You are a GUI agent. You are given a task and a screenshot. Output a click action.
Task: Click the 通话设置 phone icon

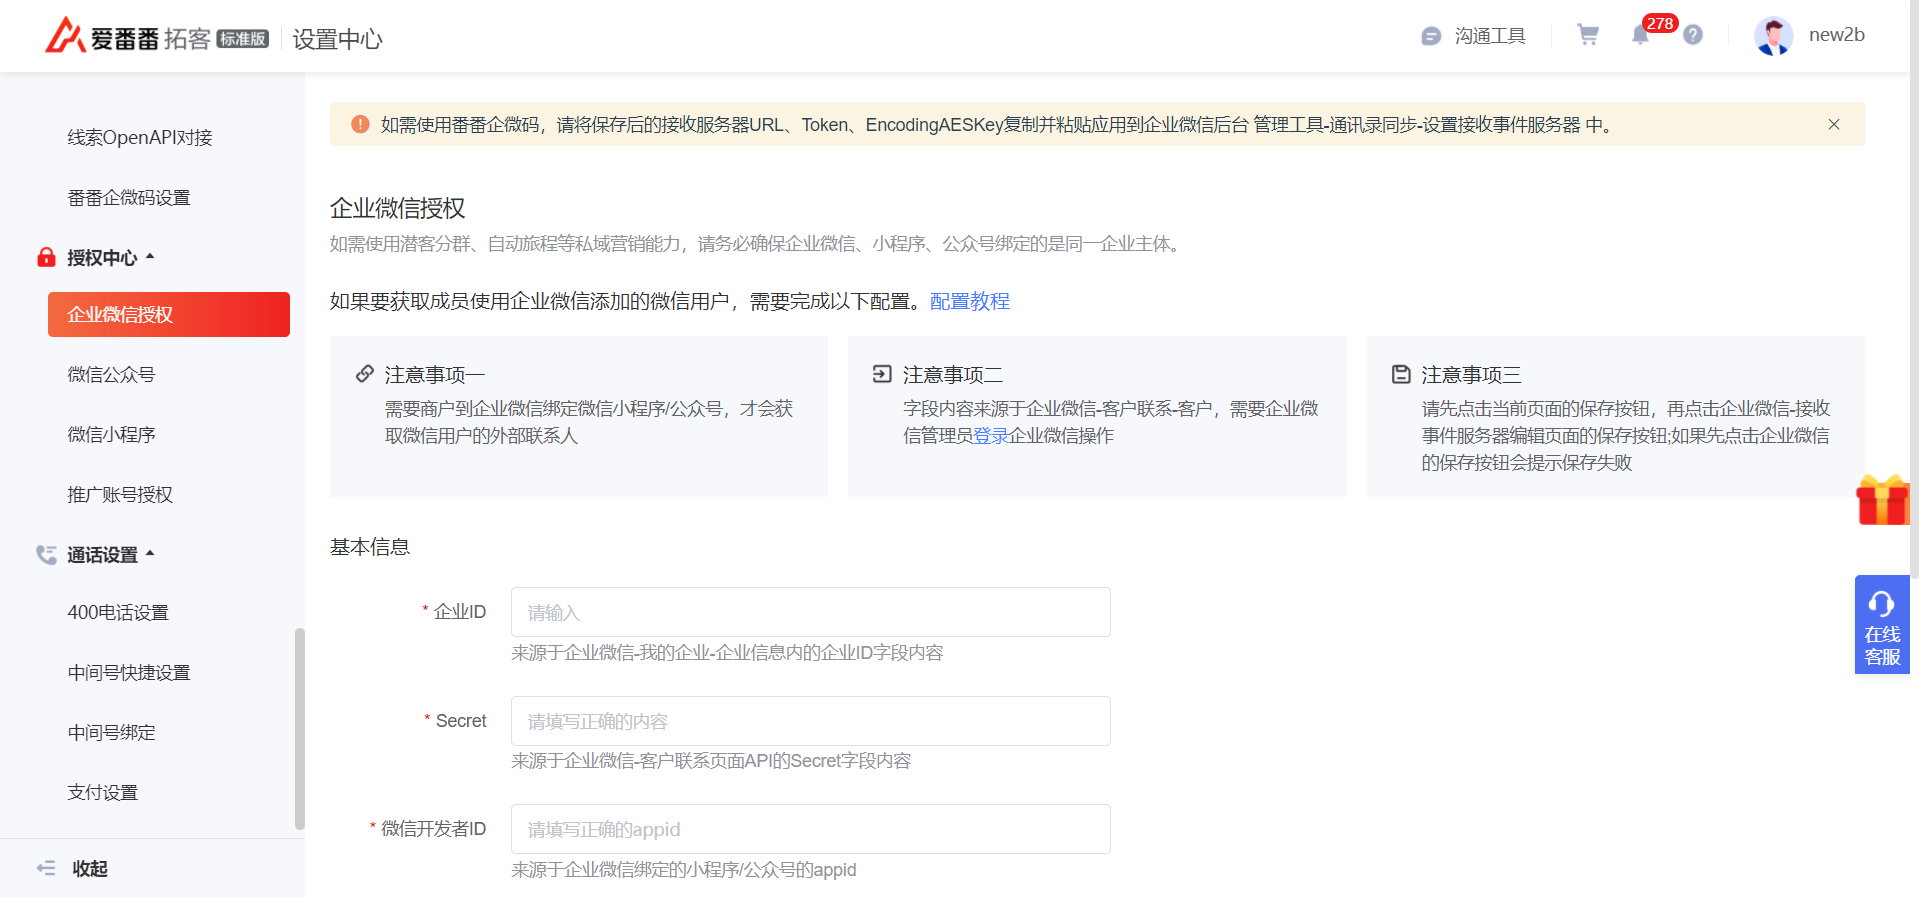tap(46, 554)
